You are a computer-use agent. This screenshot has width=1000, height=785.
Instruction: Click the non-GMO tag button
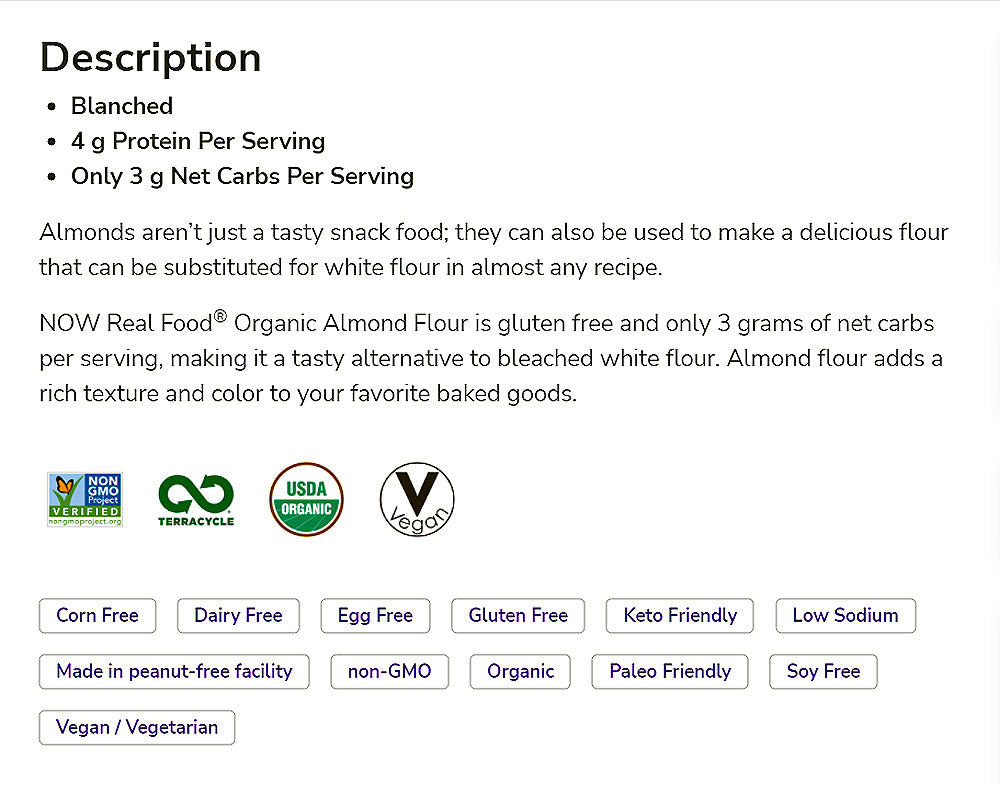click(x=389, y=671)
